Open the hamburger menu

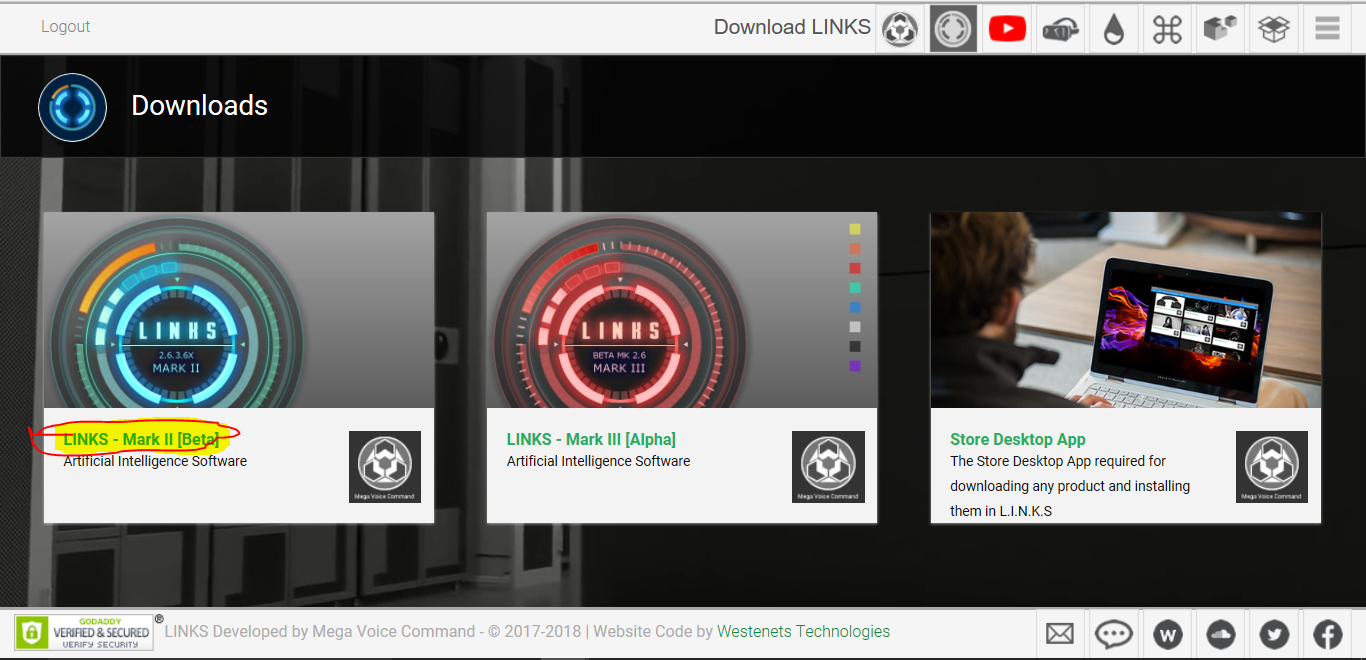(1327, 28)
